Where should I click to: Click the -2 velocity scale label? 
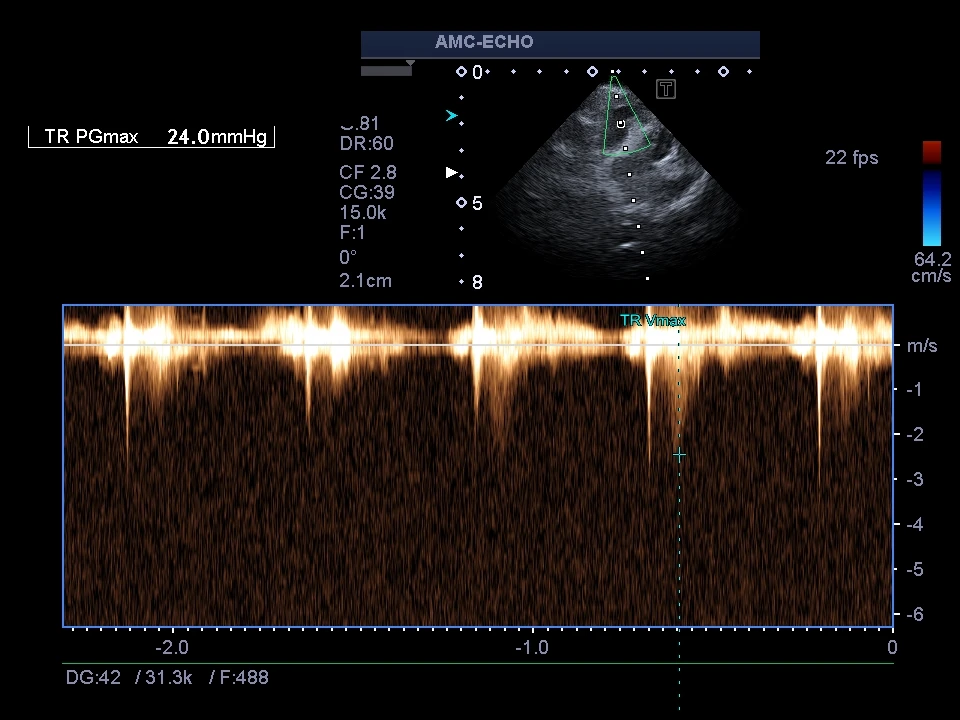pos(913,434)
